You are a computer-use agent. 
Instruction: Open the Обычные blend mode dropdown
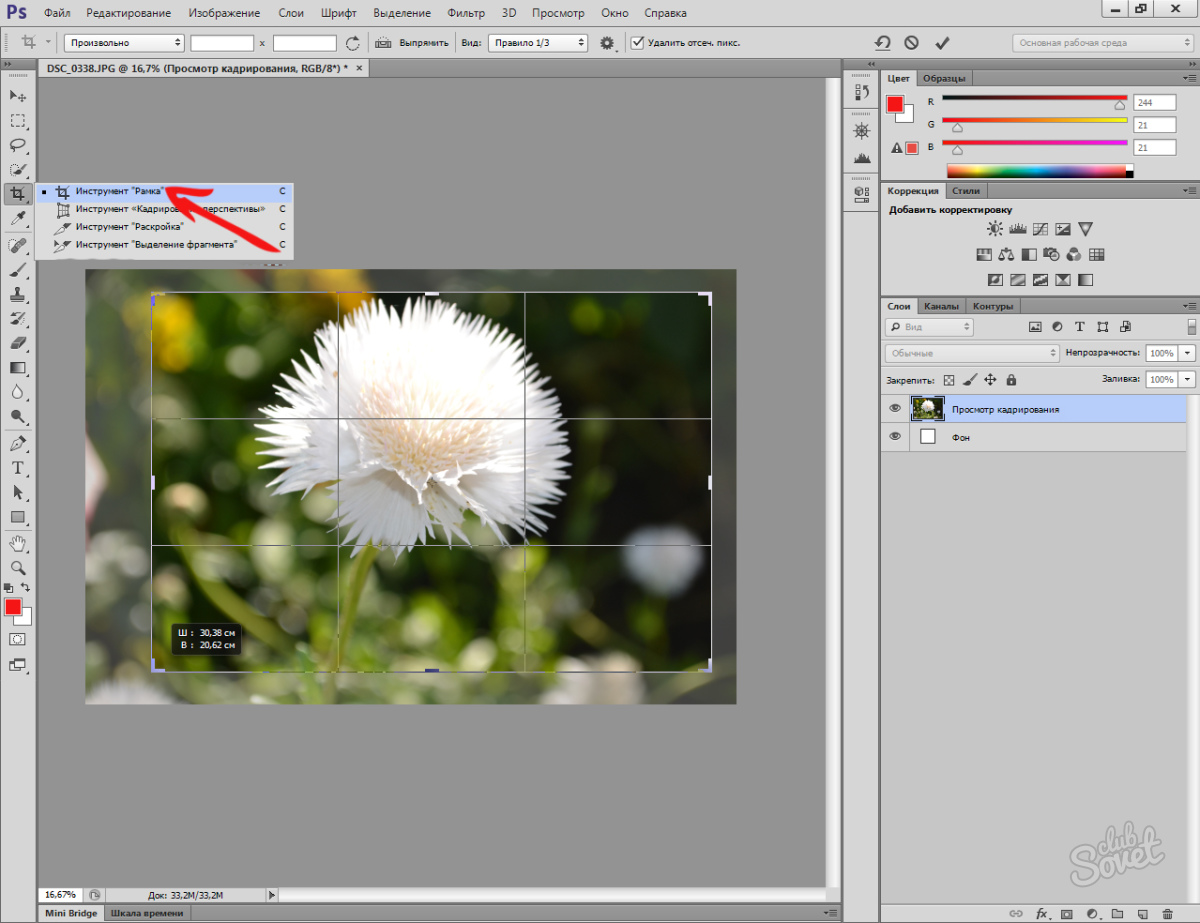click(972, 353)
